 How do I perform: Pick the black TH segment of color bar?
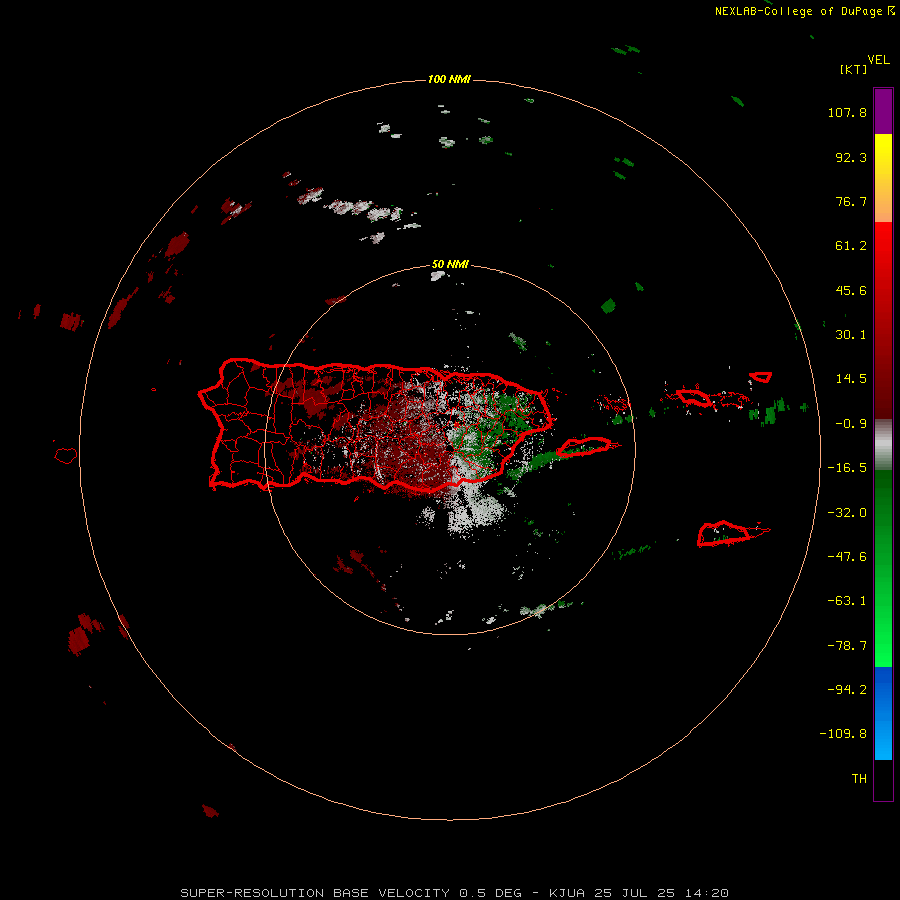[x=883, y=779]
